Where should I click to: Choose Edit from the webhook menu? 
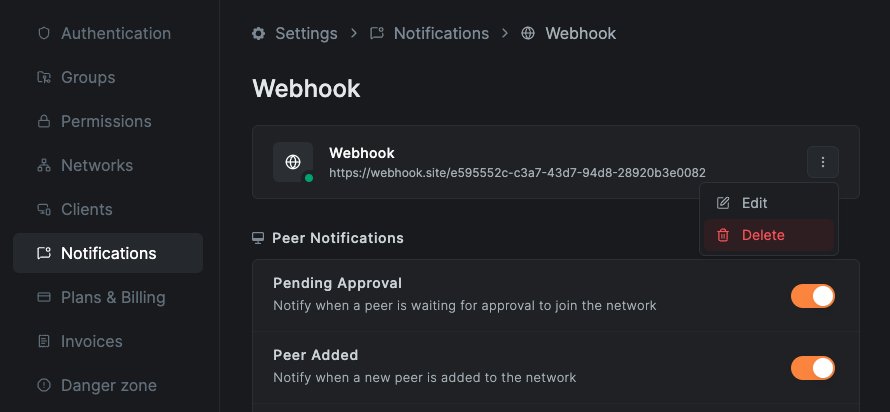tap(755, 203)
